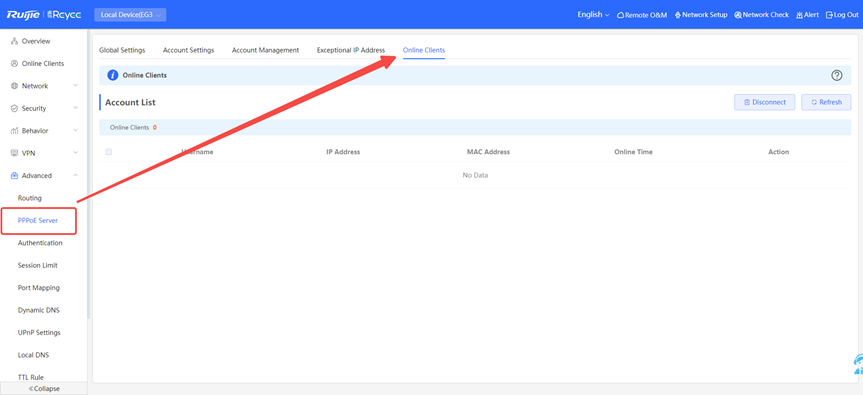
Task: Open Local DNS menu item
Action: click(34, 355)
